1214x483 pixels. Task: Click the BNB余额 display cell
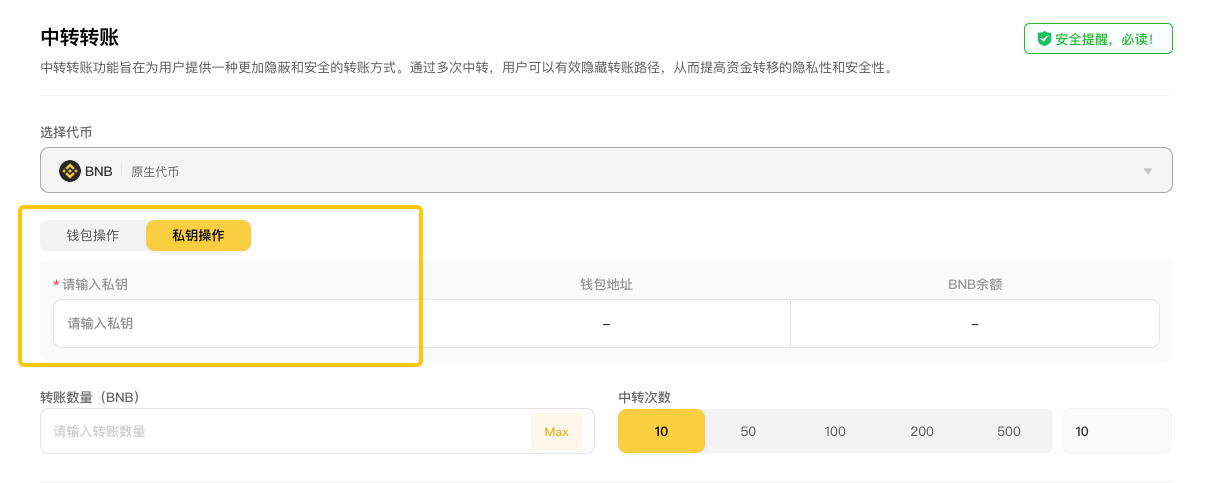[974, 324]
